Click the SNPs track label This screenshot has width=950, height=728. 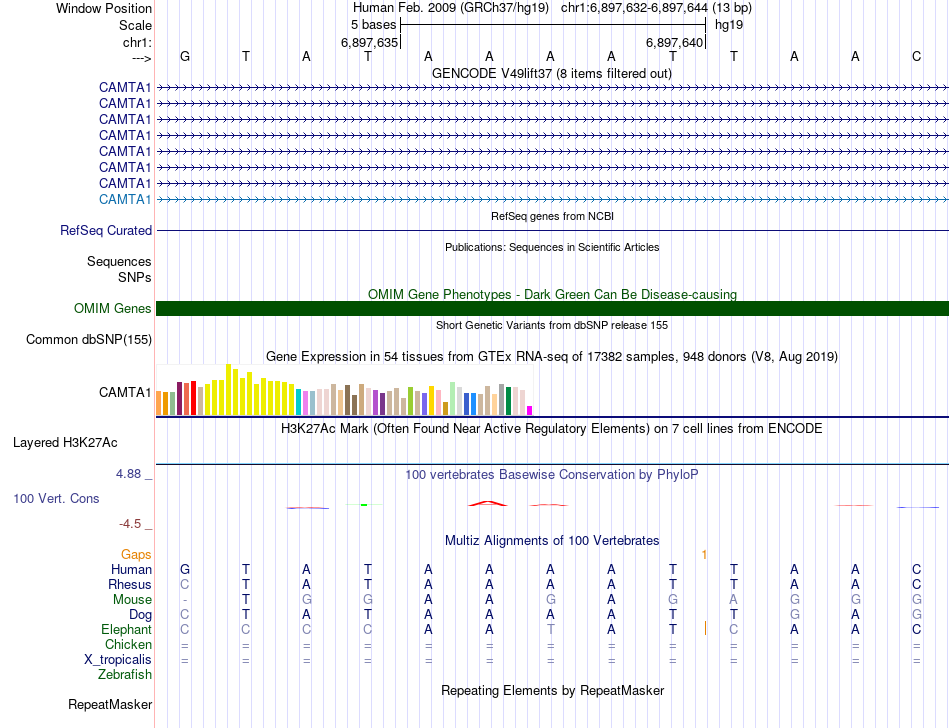[135, 277]
